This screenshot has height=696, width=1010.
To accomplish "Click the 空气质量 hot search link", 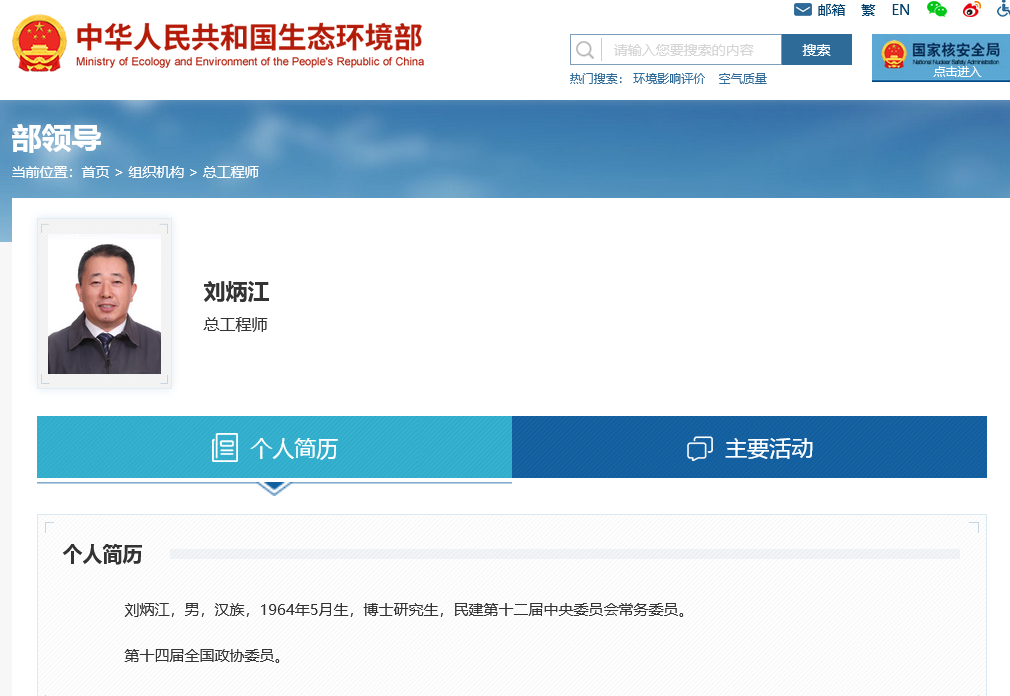I will 743,79.
